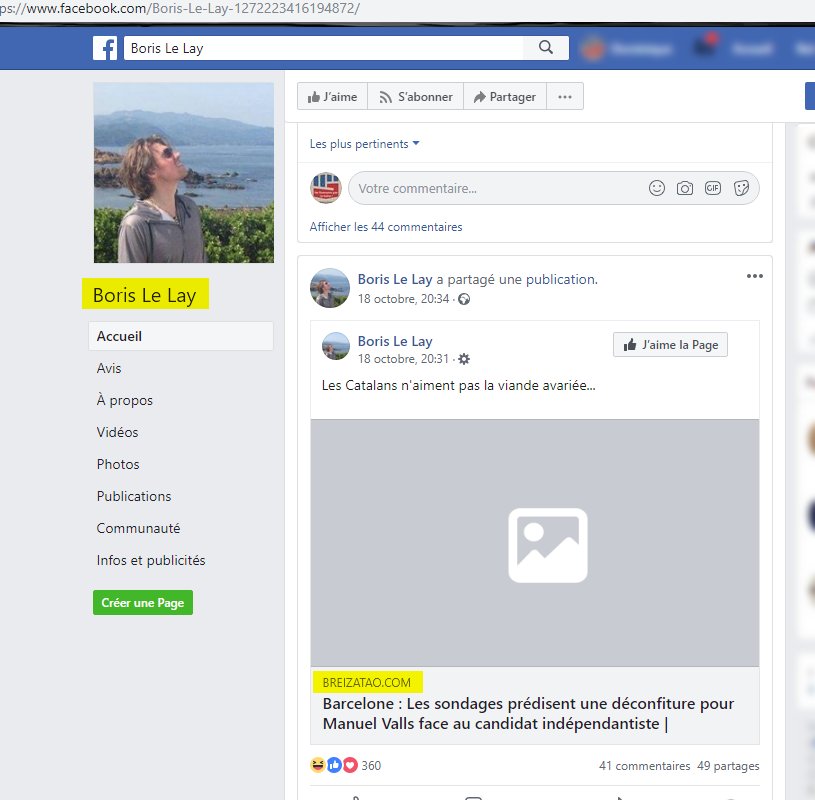Image resolution: width=815 pixels, height=800 pixels.
Task: Select text 'Les Catalans n'aiment pas la viande avariée...'
Action: click(458, 386)
